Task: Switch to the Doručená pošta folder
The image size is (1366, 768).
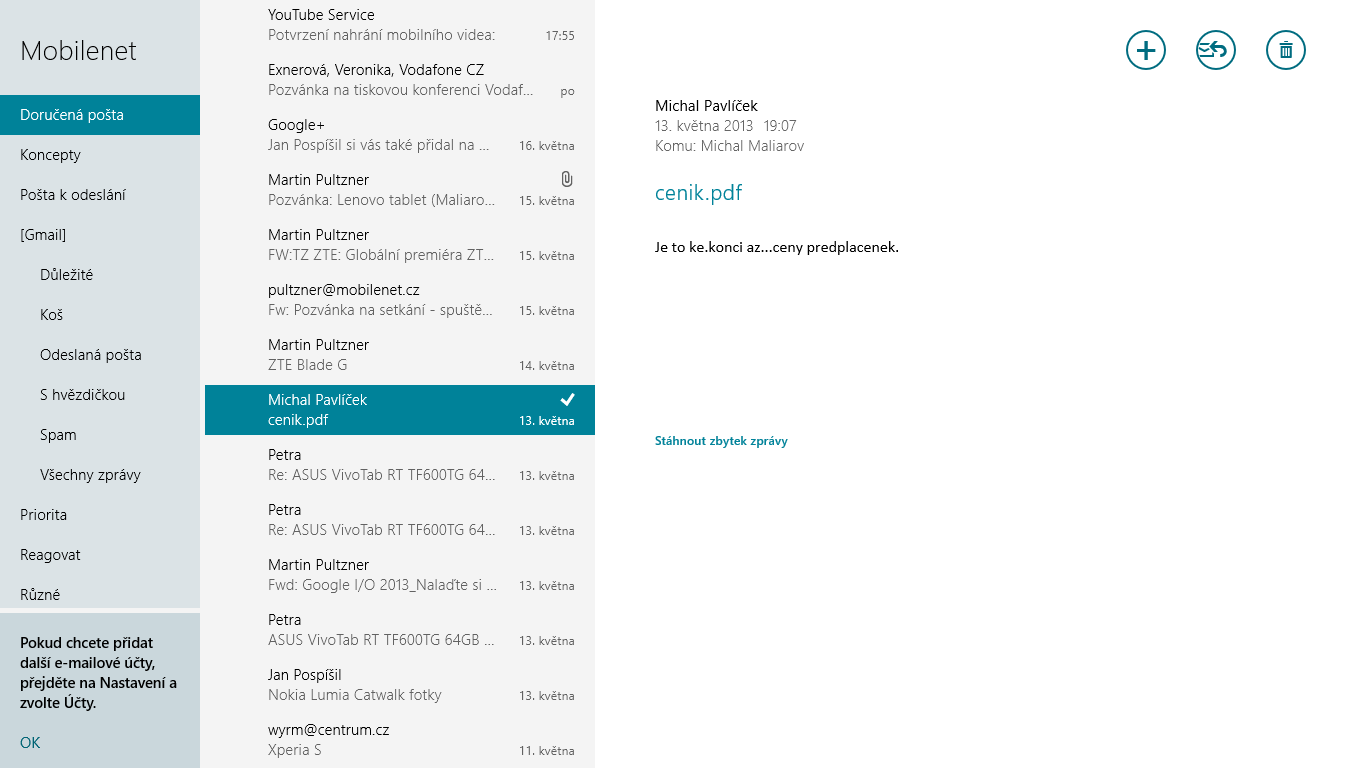Action: 70,114
